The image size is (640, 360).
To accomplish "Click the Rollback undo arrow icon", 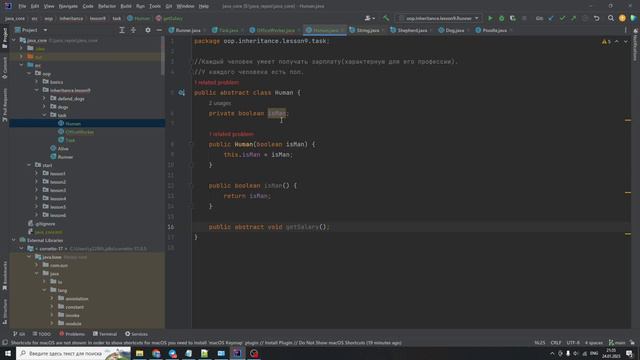I will (x=597, y=18).
